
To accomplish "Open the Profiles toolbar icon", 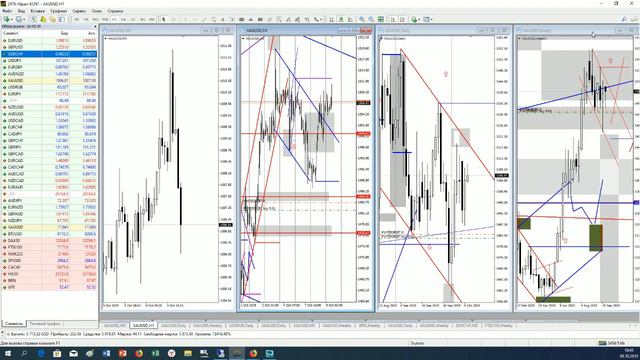I will coord(19,19).
